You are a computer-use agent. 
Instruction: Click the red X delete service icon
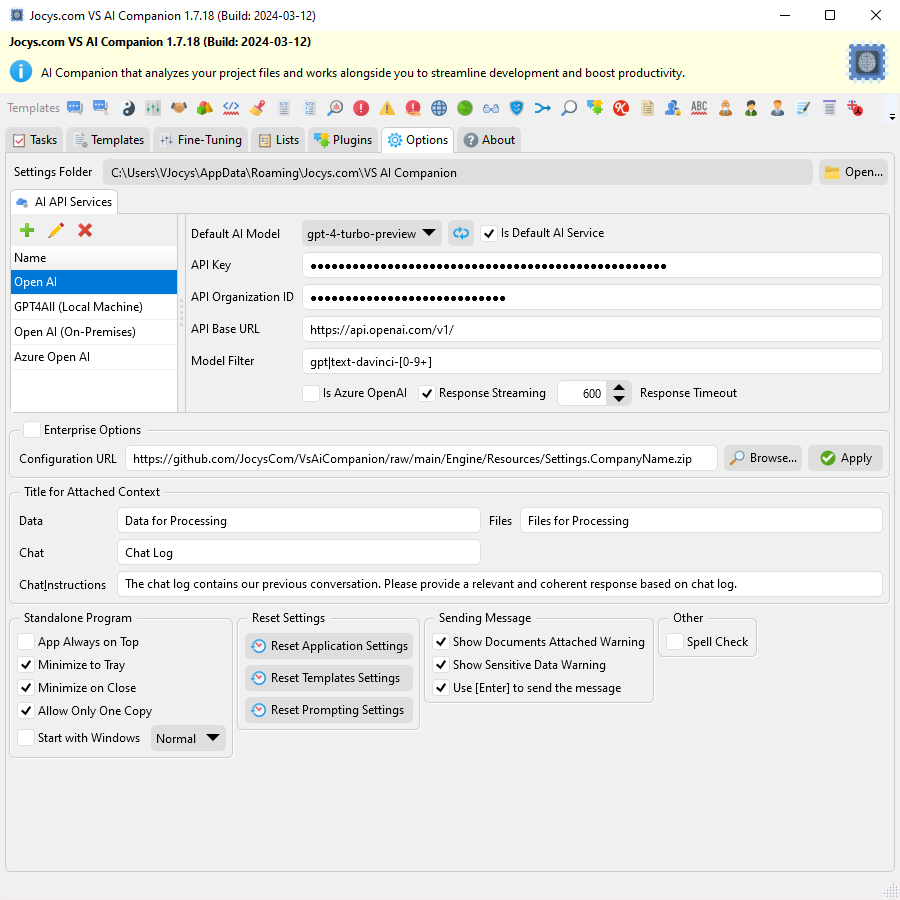tap(85, 231)
